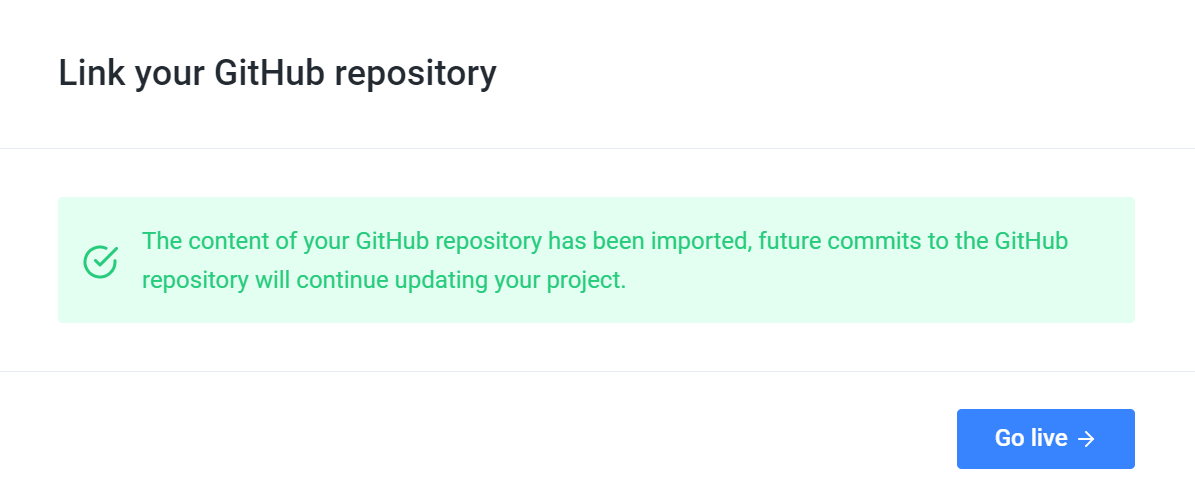Click the word "live" on the blue button

tap(1050, 438)
